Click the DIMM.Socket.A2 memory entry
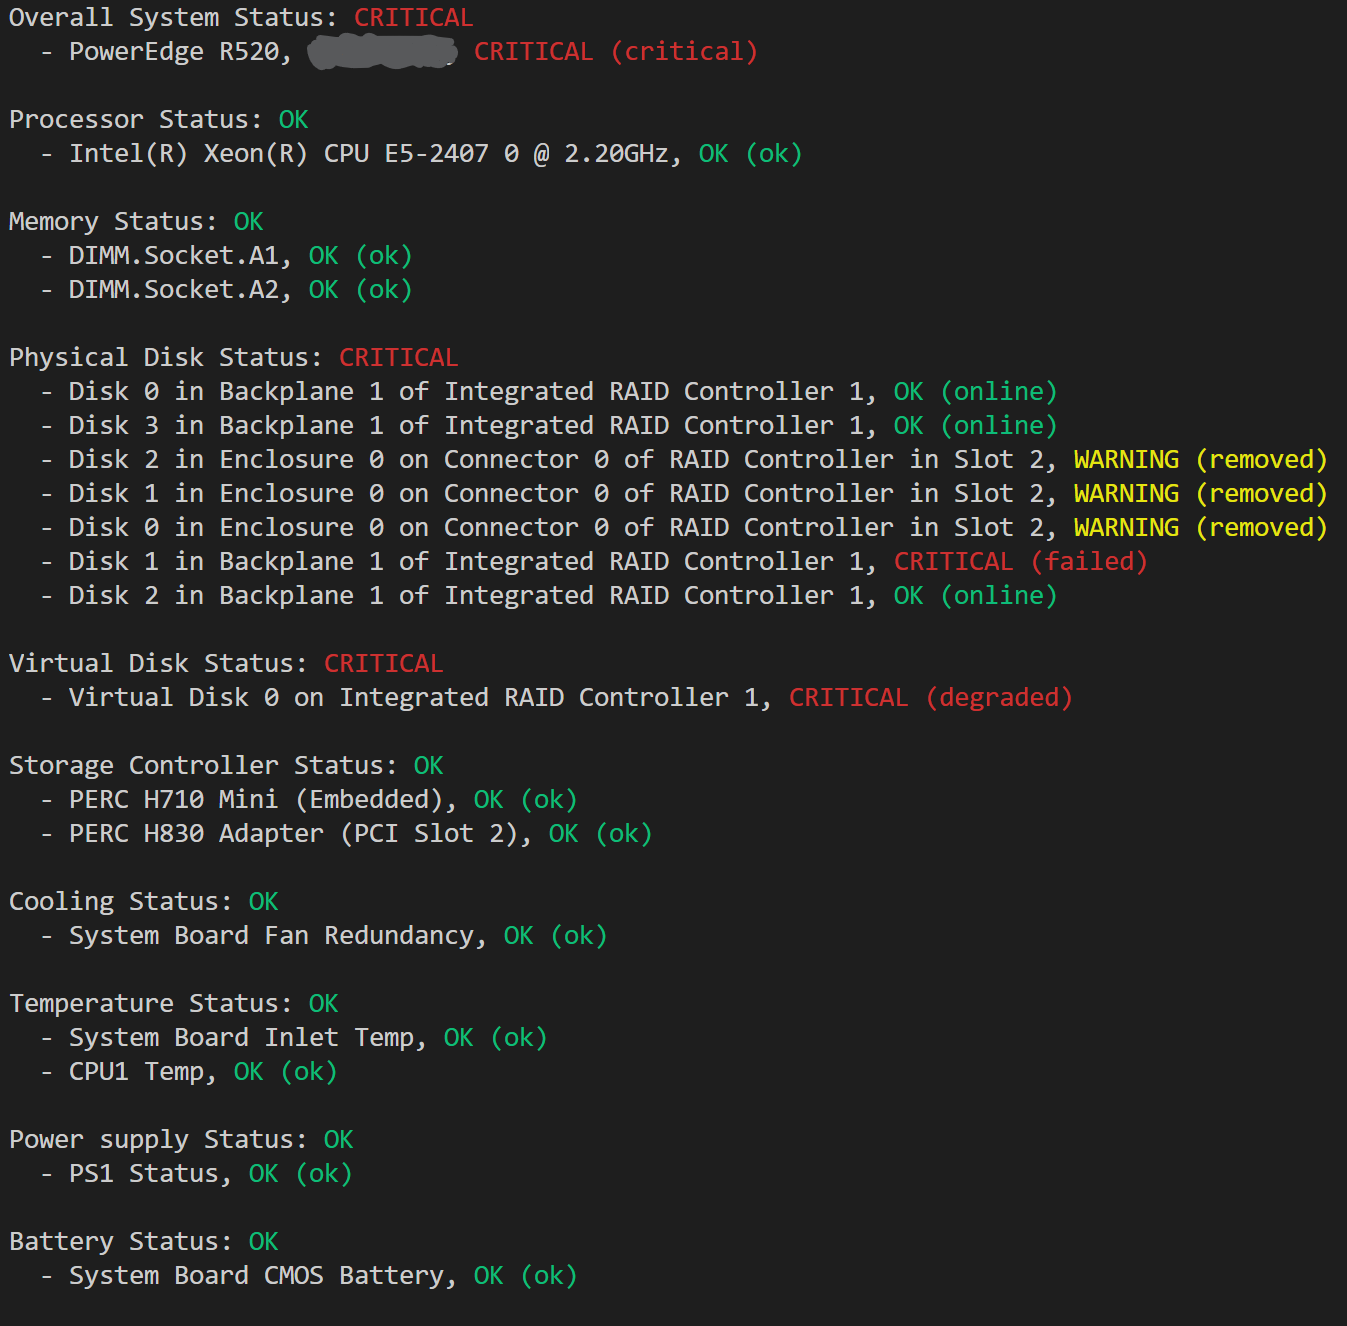This screenshot has height=1326, width=1347. click(226, 290)
